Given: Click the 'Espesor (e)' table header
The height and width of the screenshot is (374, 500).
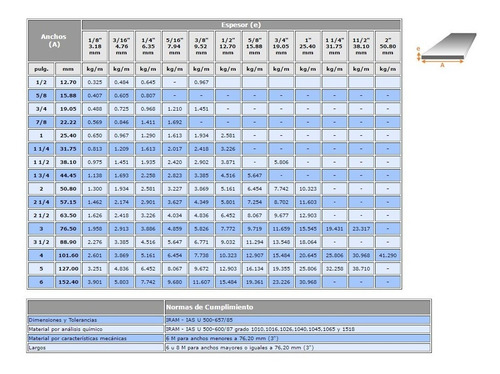Looking at the screenshot, I should pos(241,25).
